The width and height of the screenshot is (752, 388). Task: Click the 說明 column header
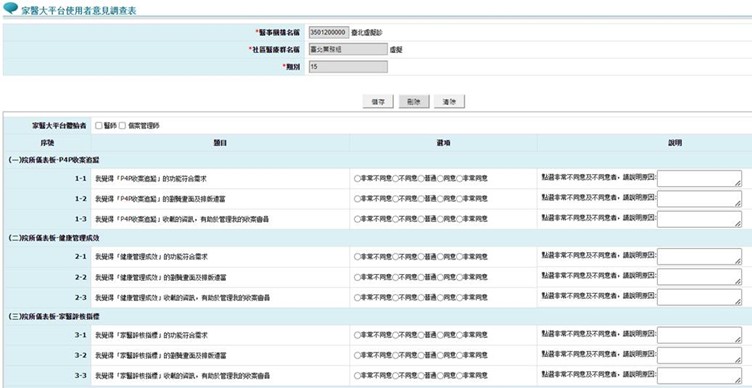tap(675, 143)
